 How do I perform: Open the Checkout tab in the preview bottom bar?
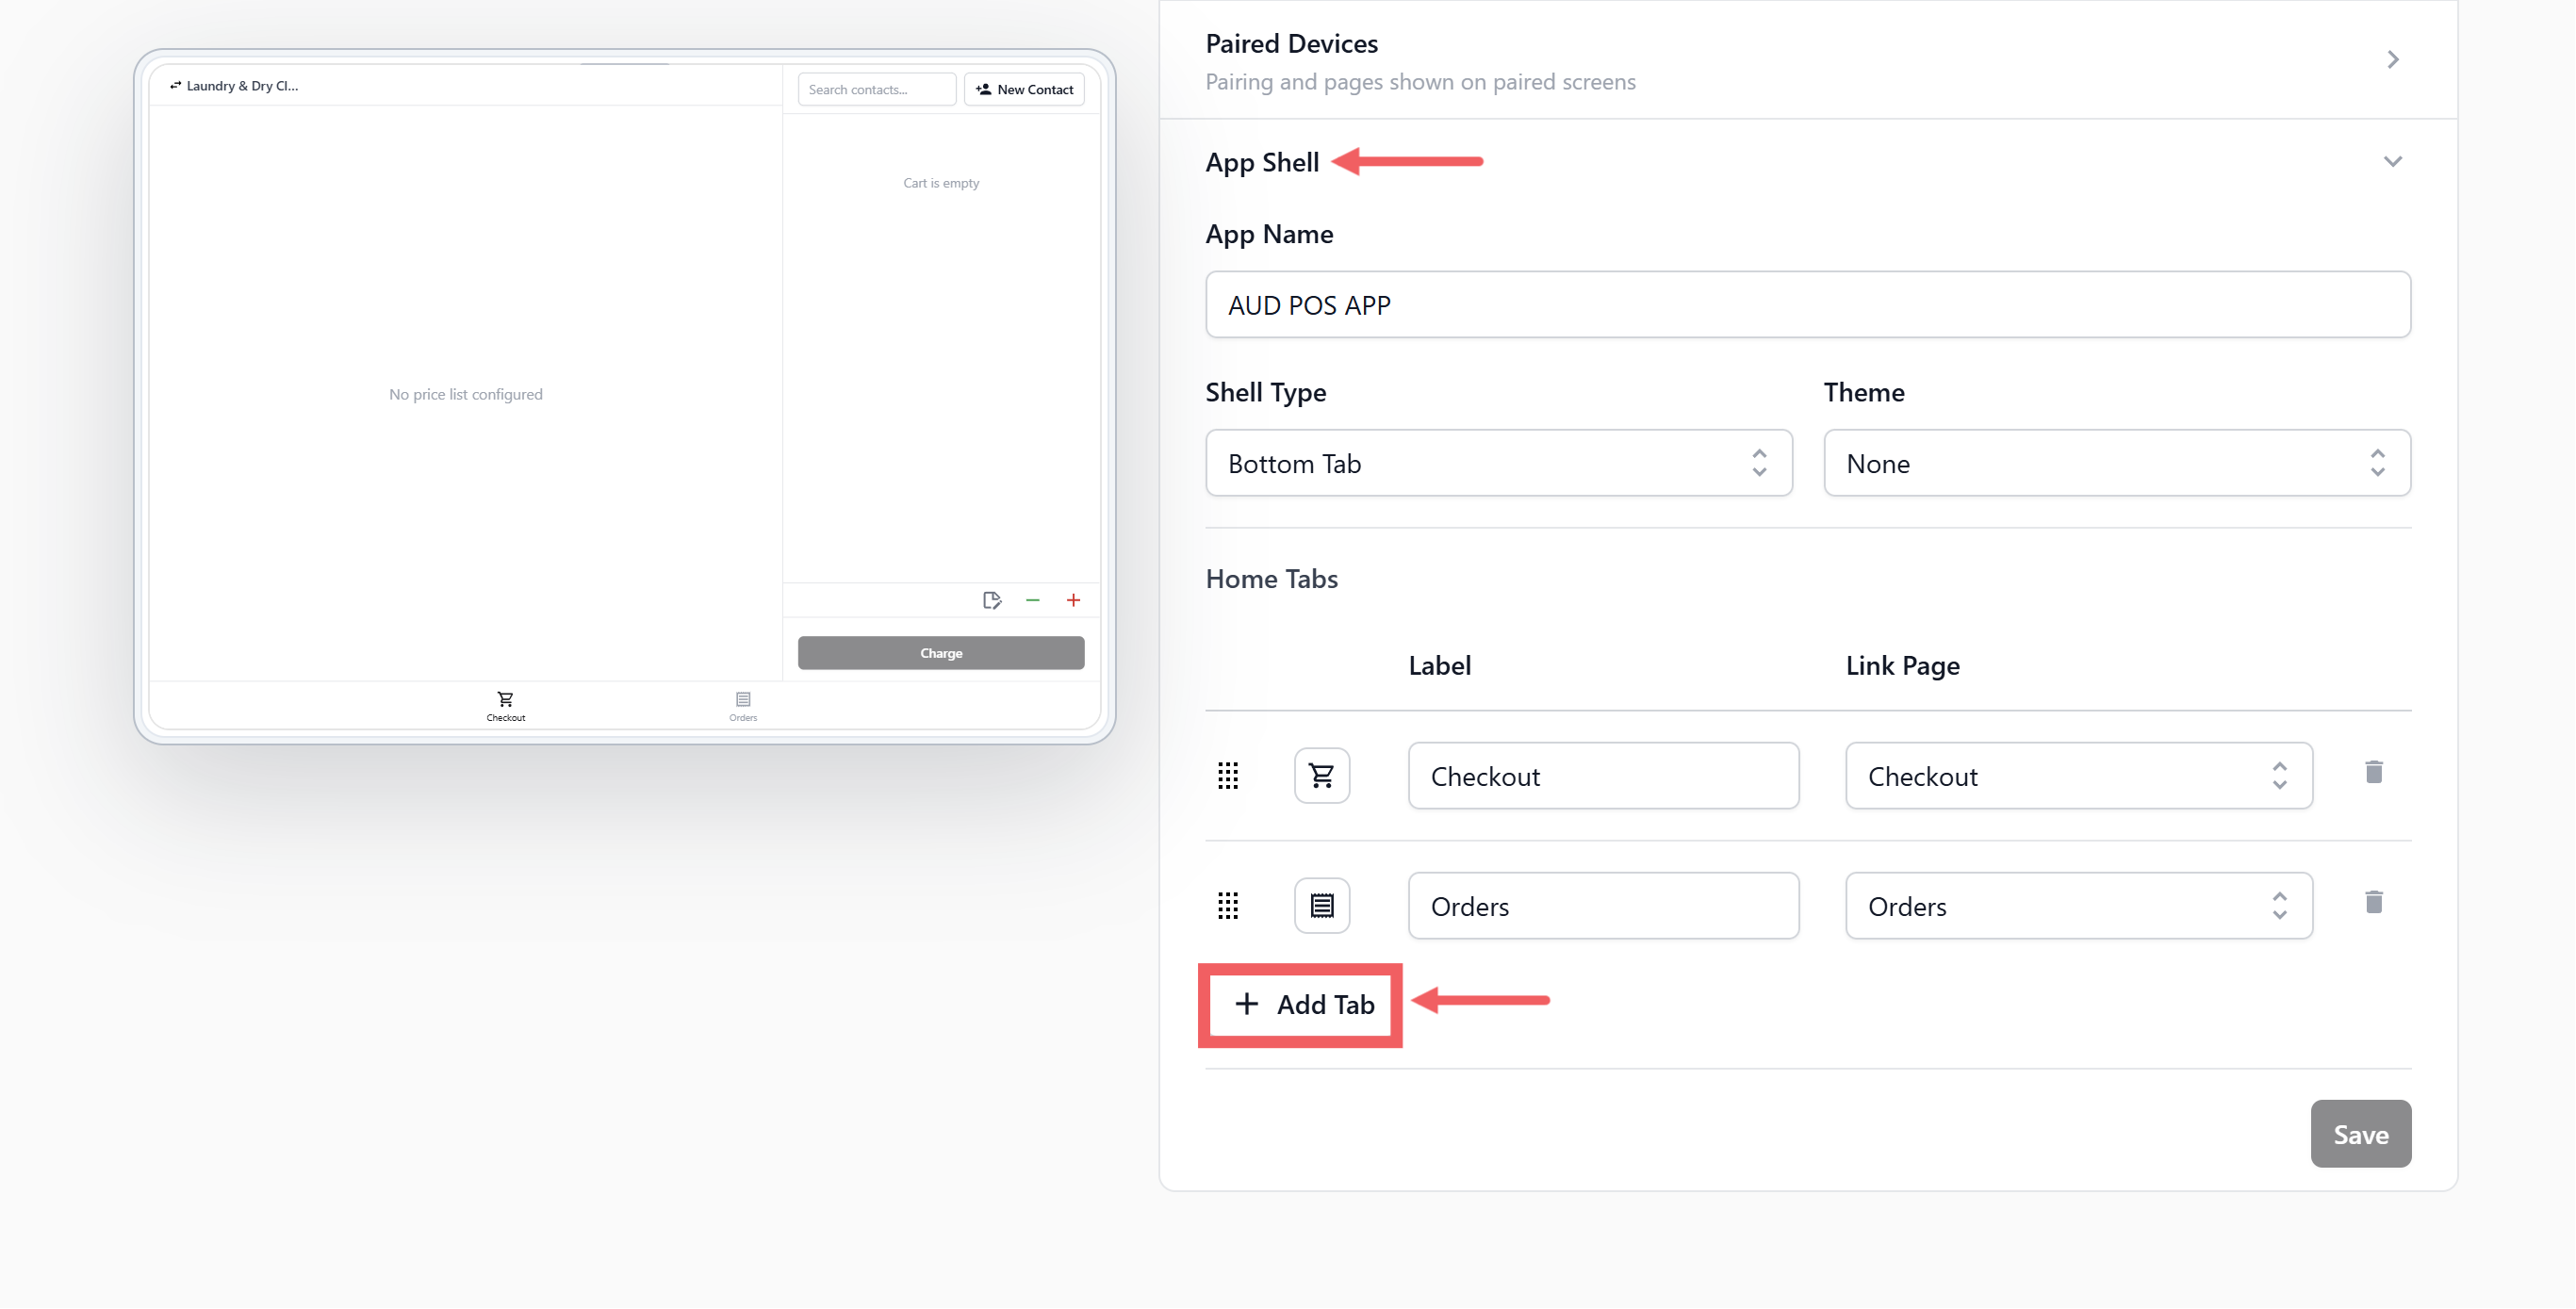[x=506, y=706]
